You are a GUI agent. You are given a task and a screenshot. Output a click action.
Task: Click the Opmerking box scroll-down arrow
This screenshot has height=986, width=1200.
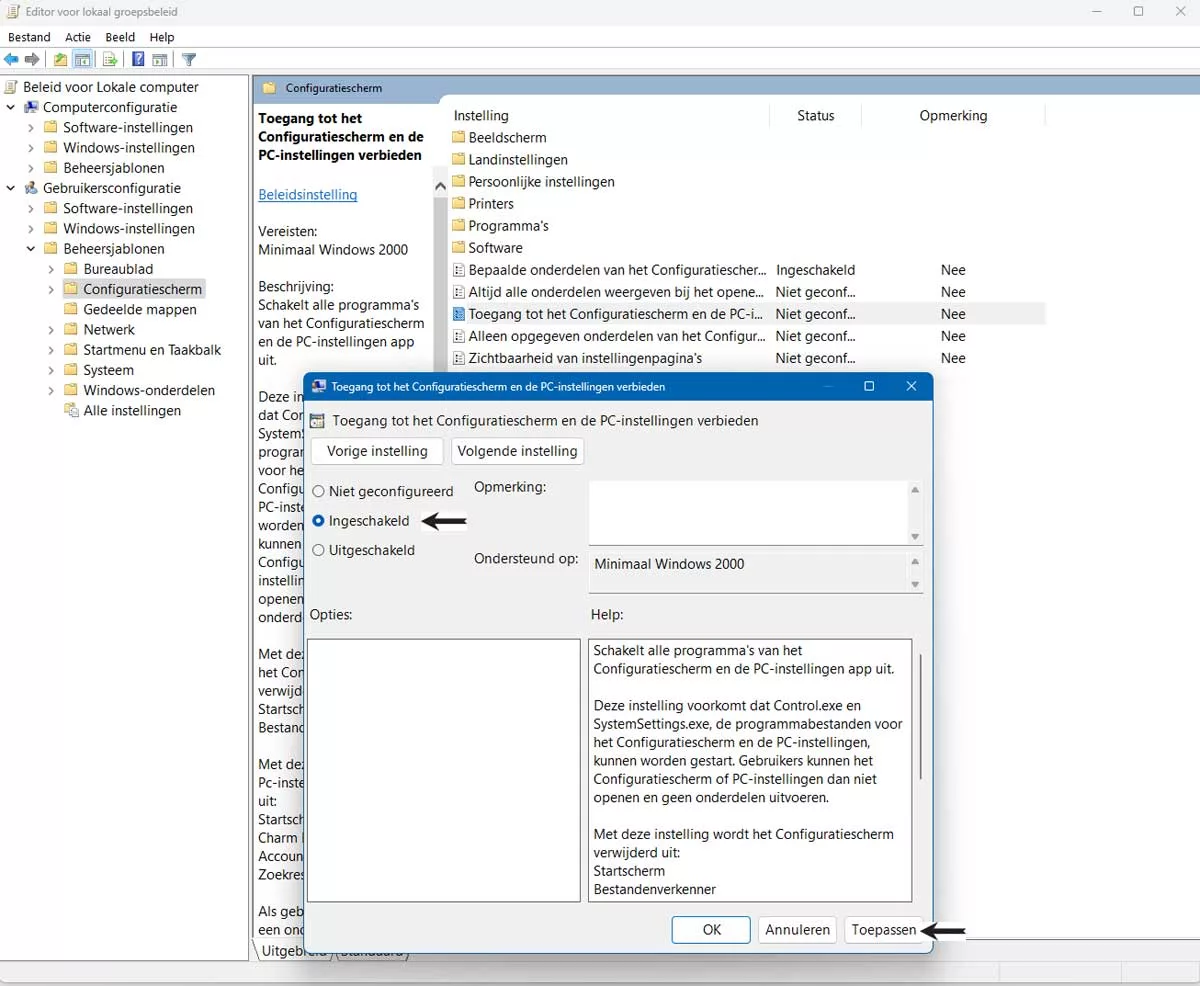coord(915,537)
